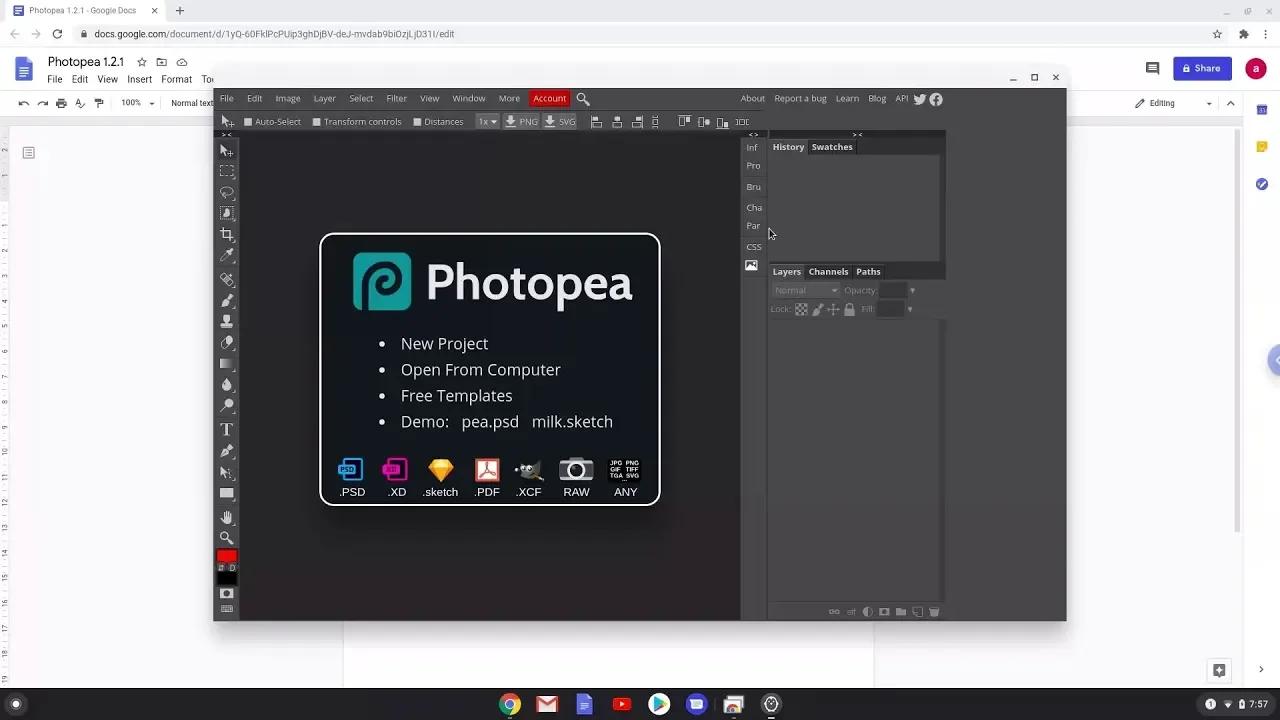Open the pea.psd demo file

pos(490,422)
